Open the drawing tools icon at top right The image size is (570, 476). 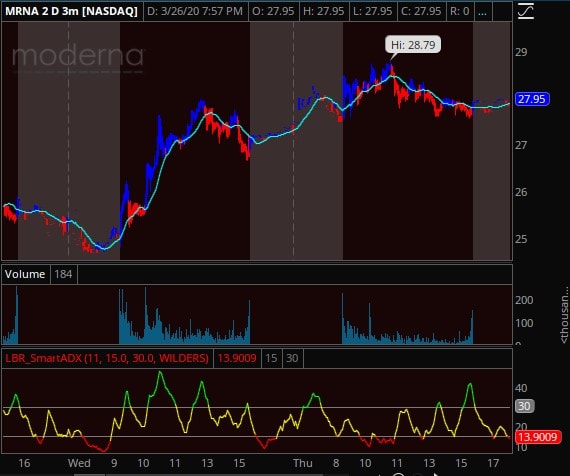coord(526,11)
